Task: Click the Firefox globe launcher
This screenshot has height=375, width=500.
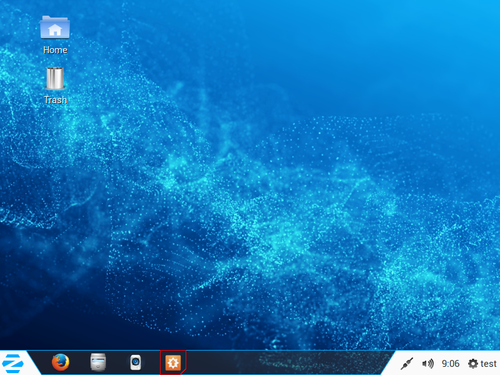Action: coord(61,362)
